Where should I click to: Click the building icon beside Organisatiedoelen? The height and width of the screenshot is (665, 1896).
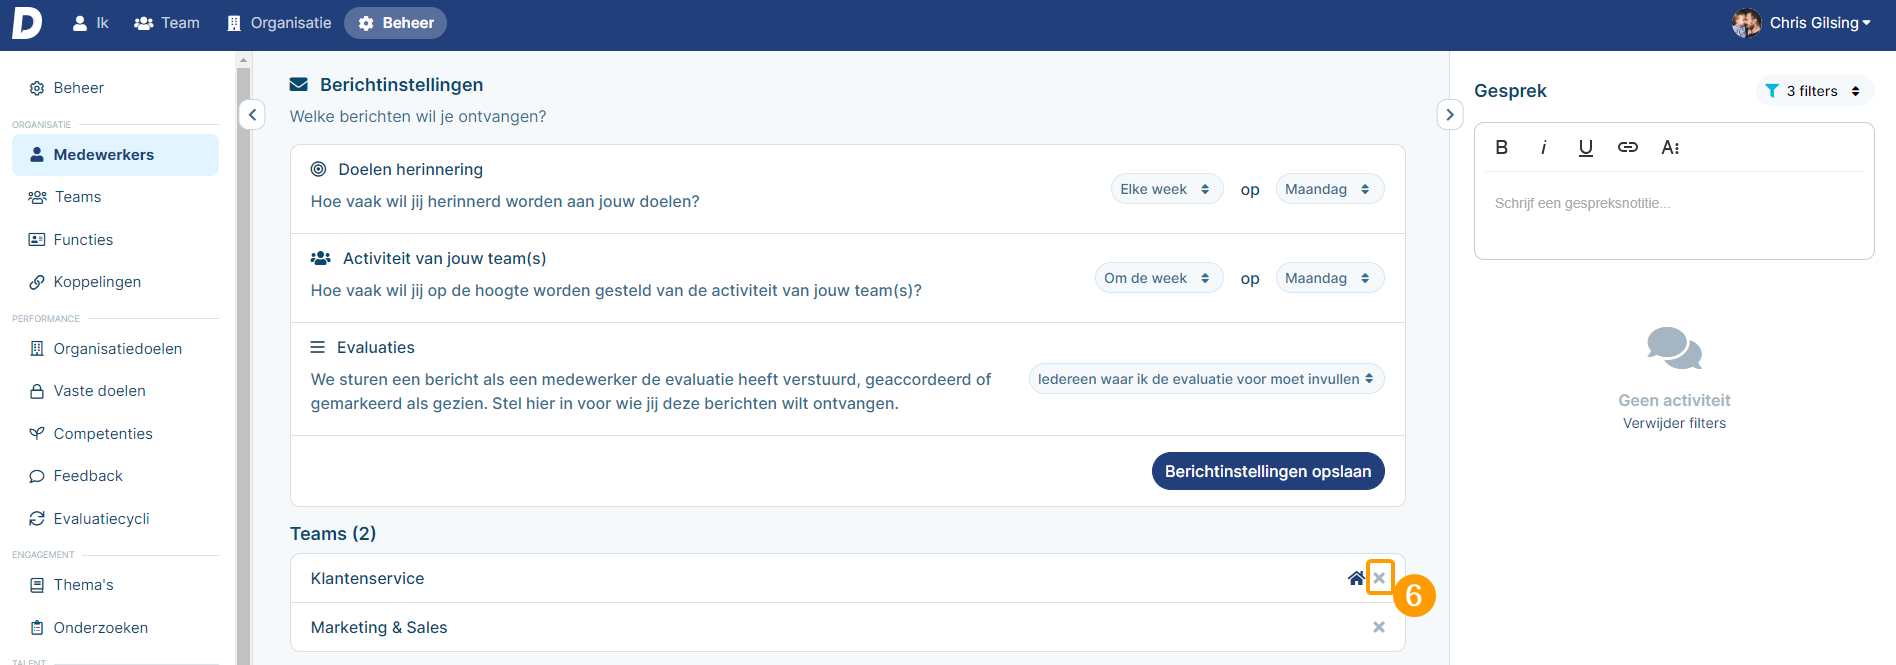[37, 349]
